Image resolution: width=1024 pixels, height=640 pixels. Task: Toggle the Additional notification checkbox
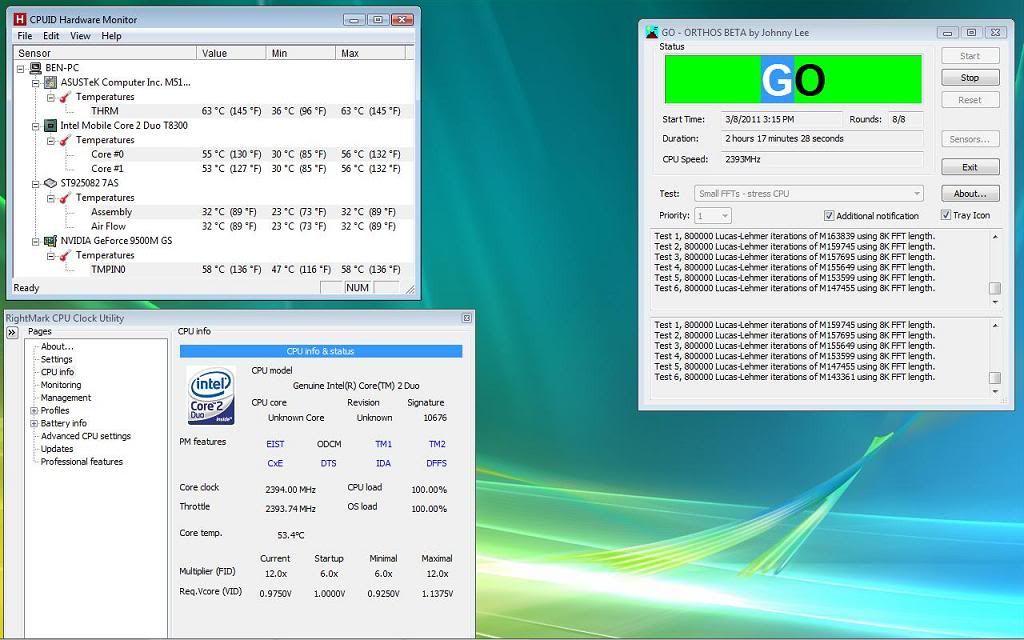[x=829, y=216]
